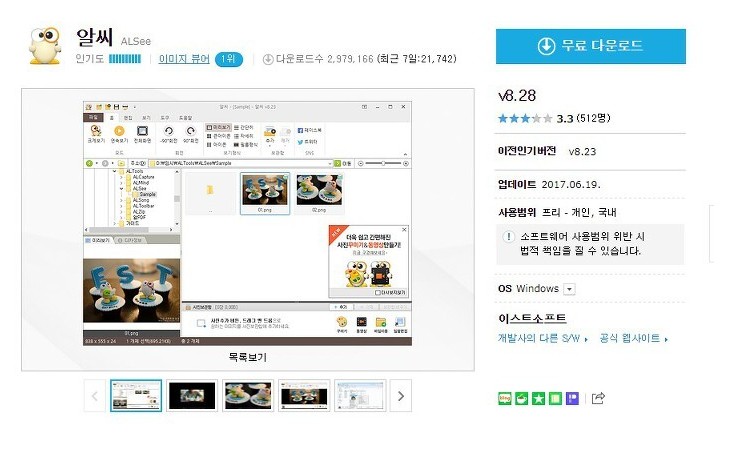Click the ALSee owl mascot logo
Viewport: 739px width, 474px height.
(45, 46)
